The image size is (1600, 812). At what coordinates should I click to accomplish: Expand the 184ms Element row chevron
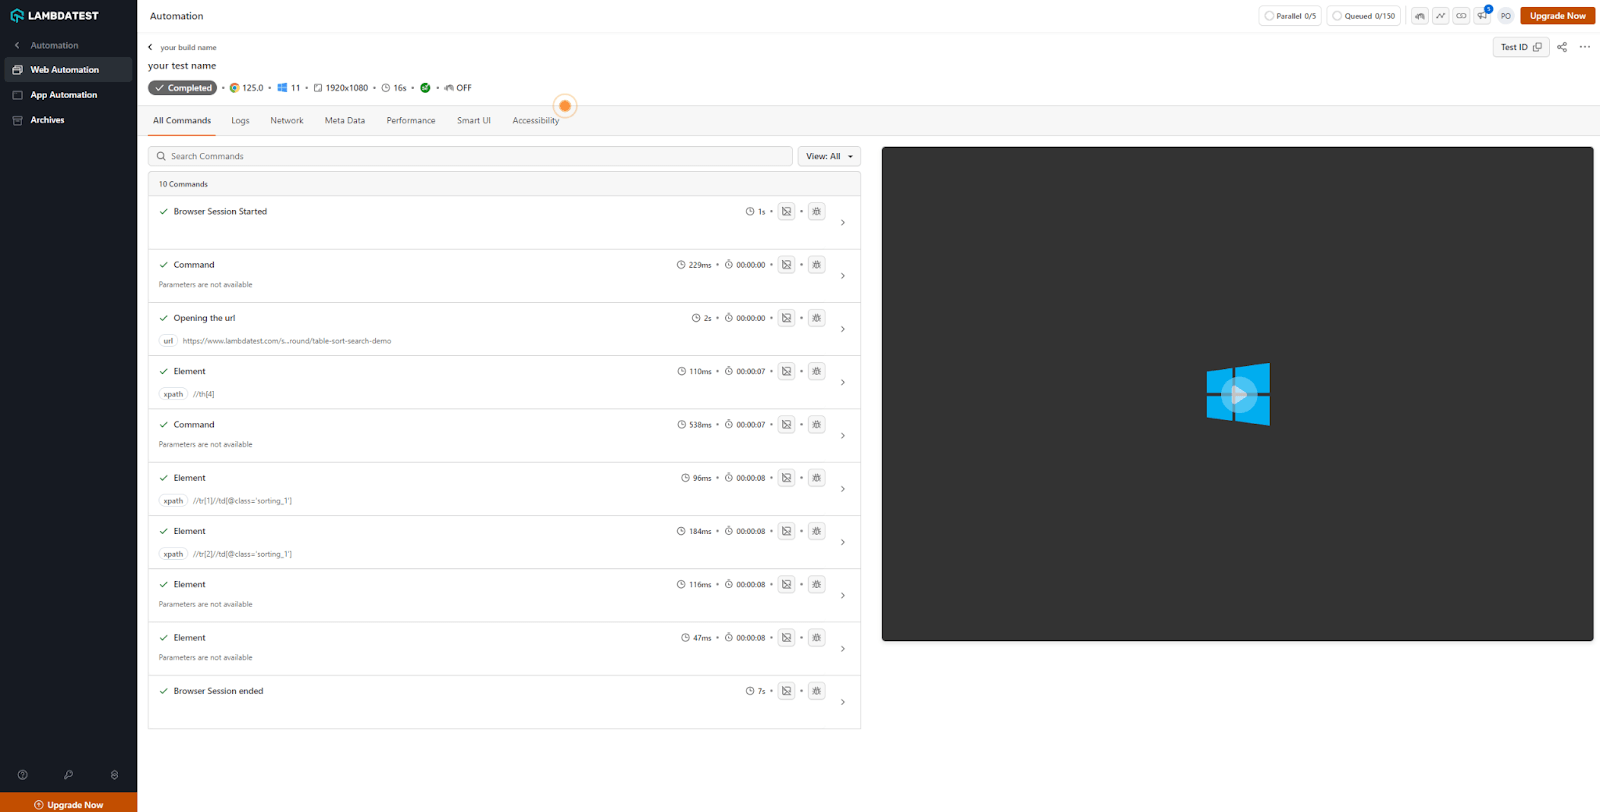coord(843,542)
